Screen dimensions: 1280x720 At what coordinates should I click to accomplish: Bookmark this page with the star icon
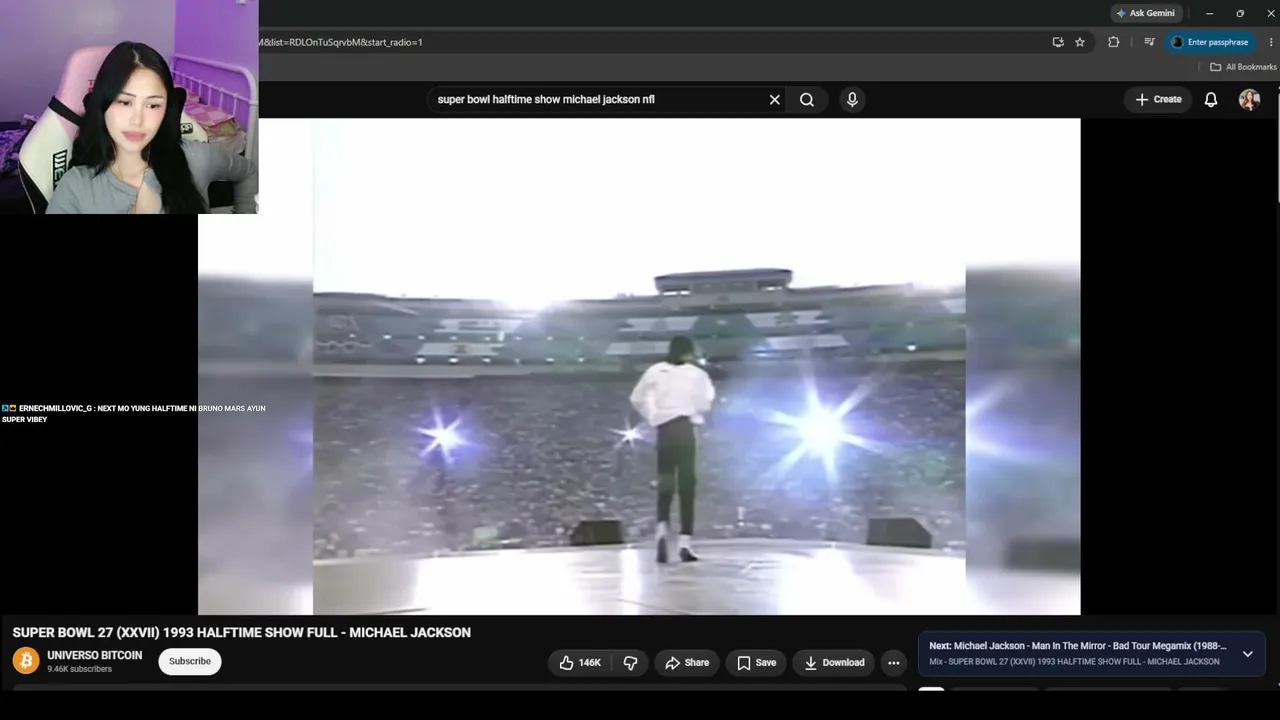click(1080, 42)
